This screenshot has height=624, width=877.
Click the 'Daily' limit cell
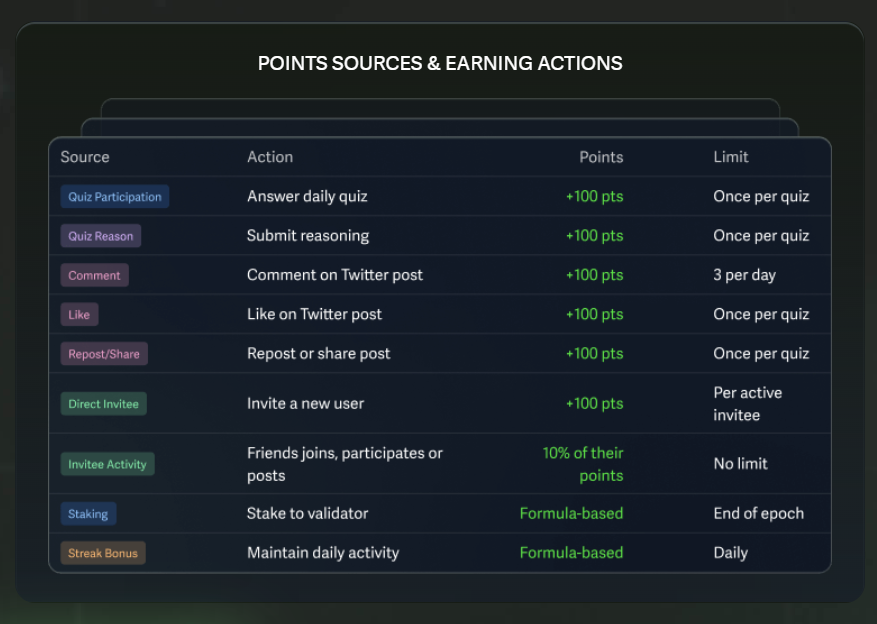[x=730, y=553]
